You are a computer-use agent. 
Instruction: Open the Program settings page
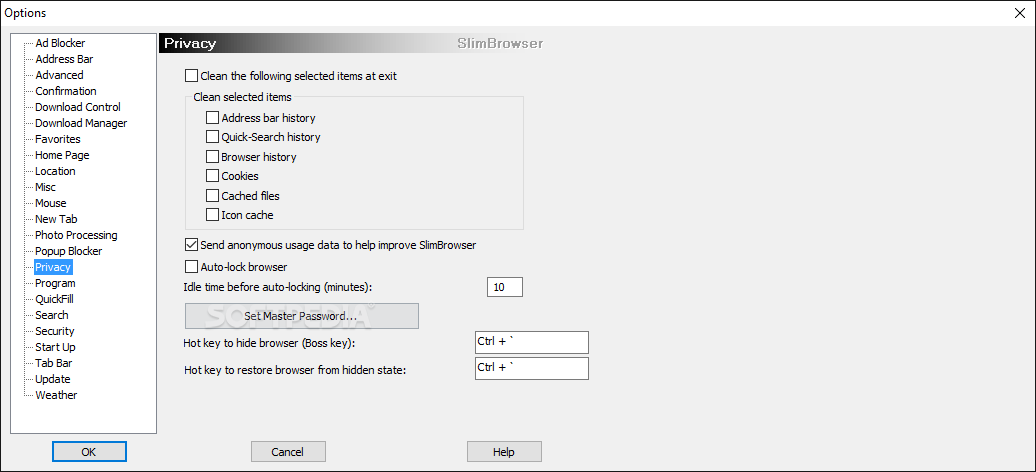pyautogui.click(x=56, y=283)
